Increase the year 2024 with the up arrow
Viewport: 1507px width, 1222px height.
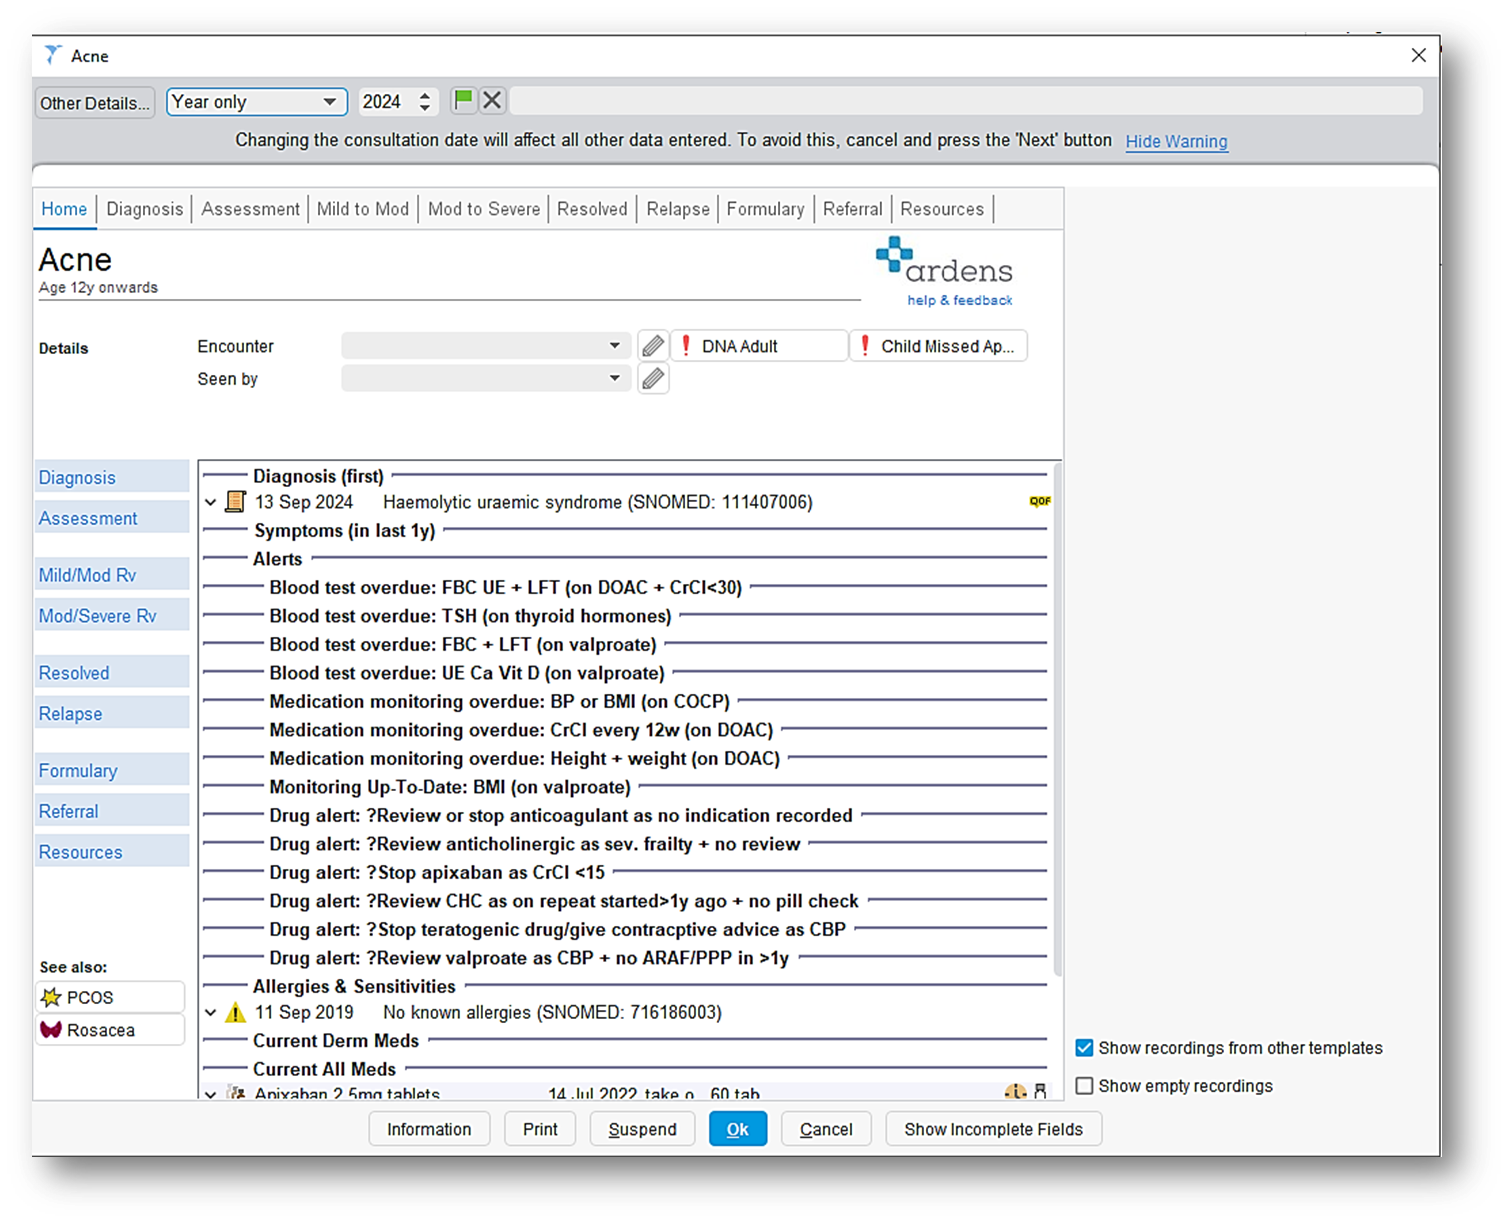pos(425,96)
